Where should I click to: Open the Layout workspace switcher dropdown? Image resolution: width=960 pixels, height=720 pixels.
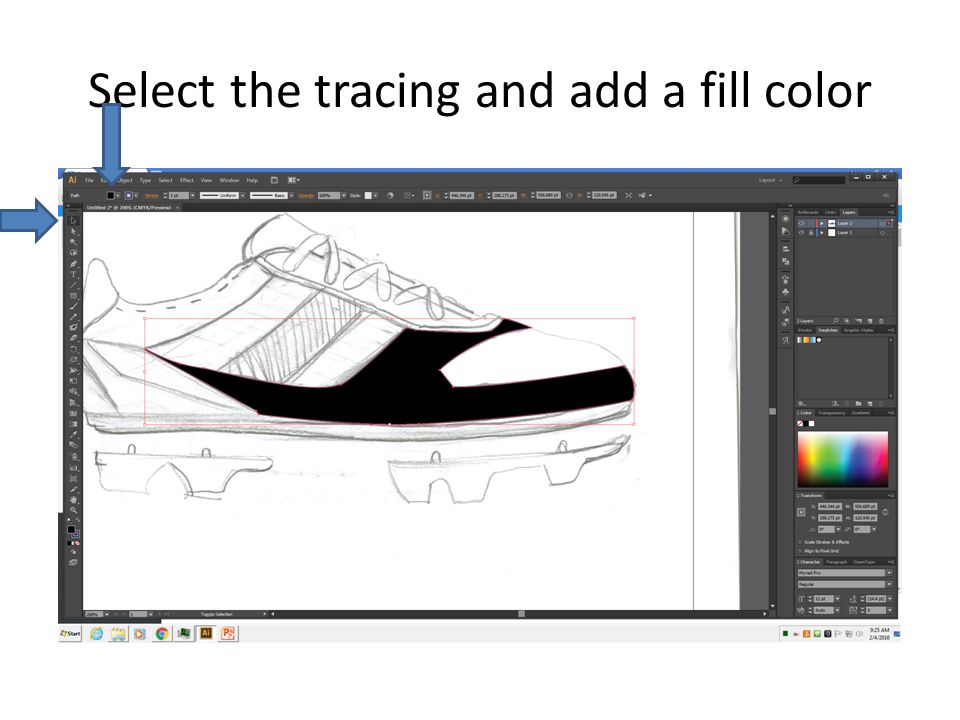[770, 180]
